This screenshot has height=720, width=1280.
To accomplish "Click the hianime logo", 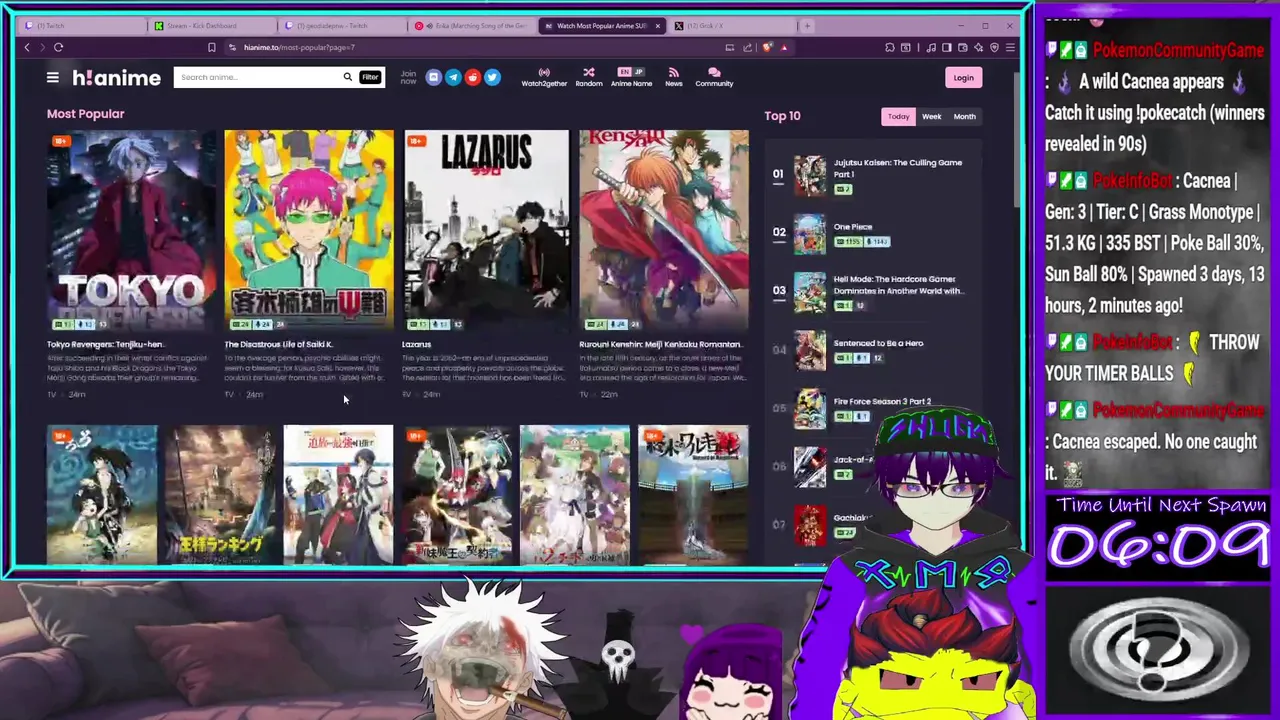I will tap(116, 77).
